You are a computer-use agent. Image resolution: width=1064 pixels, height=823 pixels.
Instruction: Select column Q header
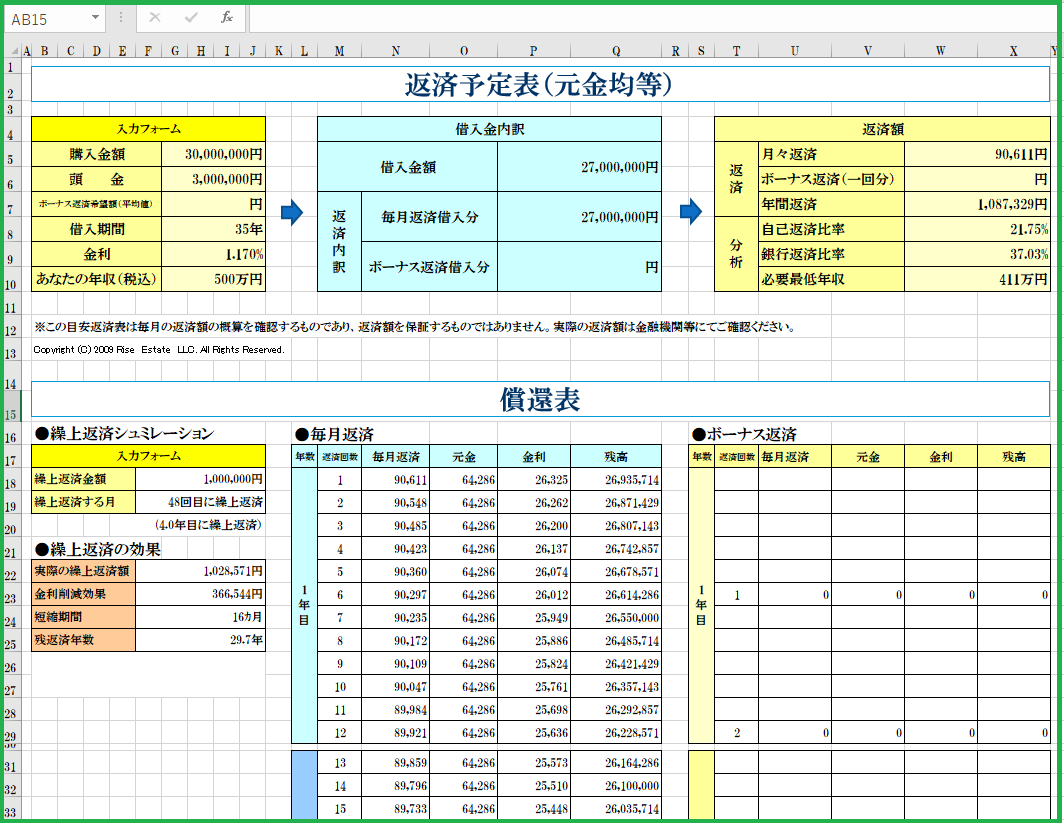pos(615,51)
